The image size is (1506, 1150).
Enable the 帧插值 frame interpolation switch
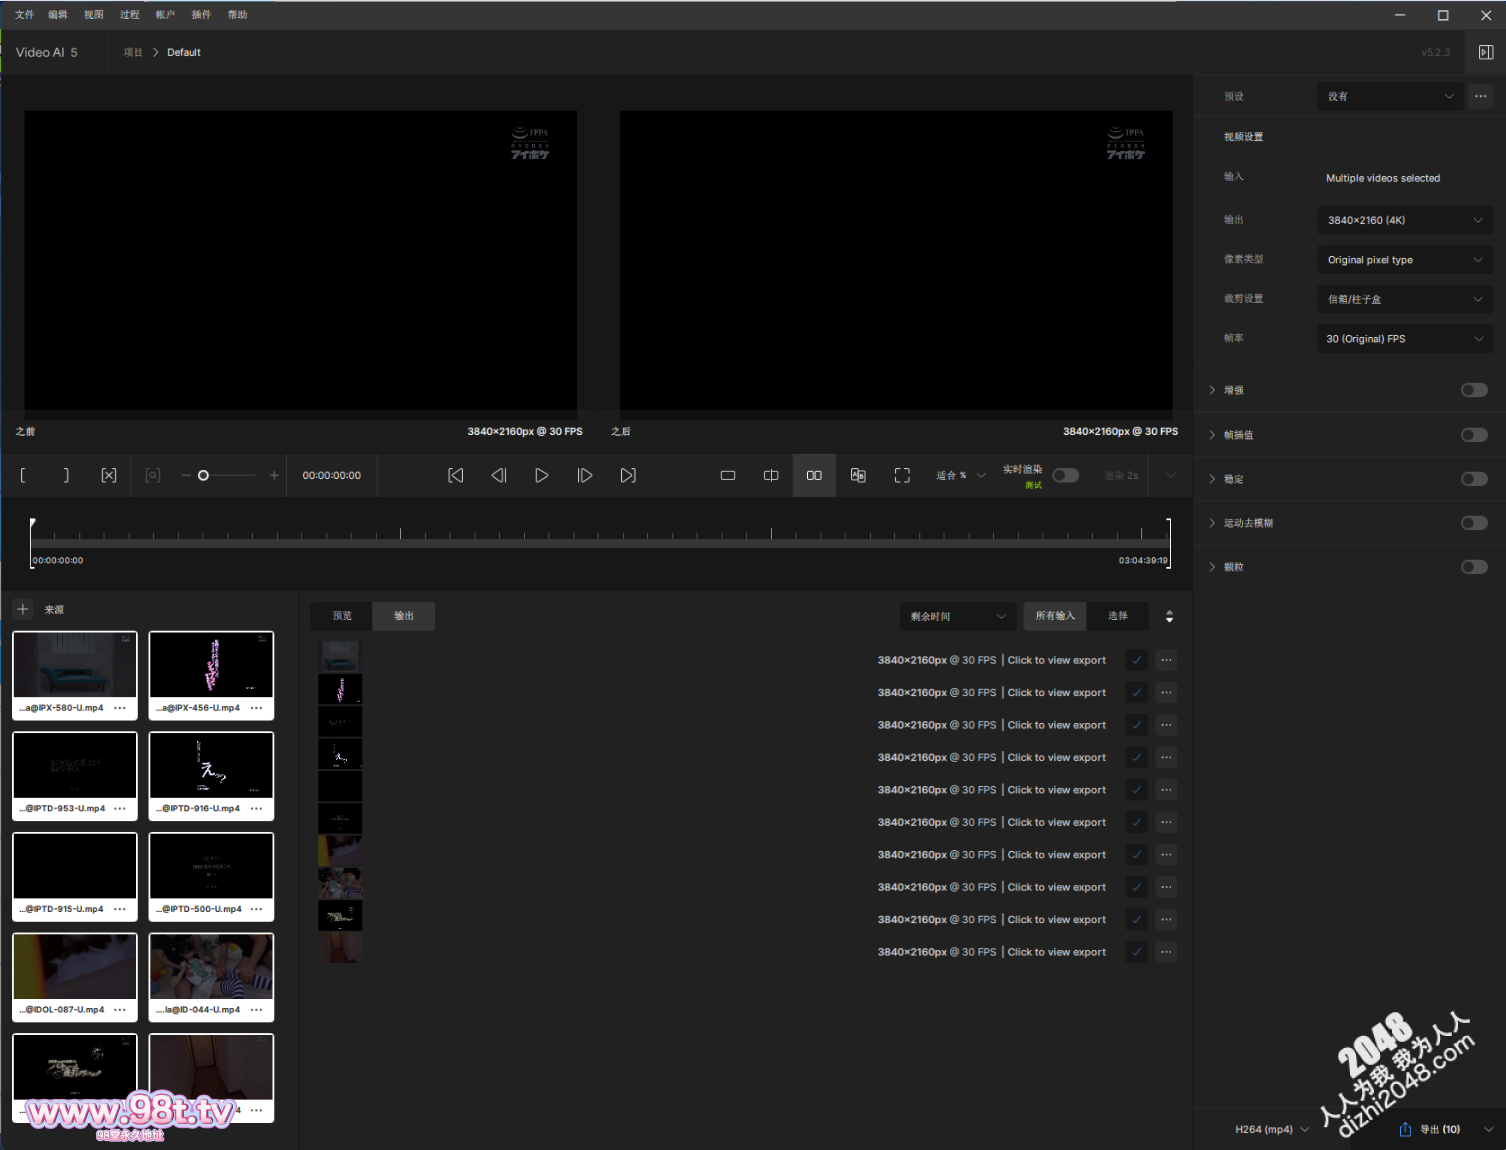tap(1473, 435)
